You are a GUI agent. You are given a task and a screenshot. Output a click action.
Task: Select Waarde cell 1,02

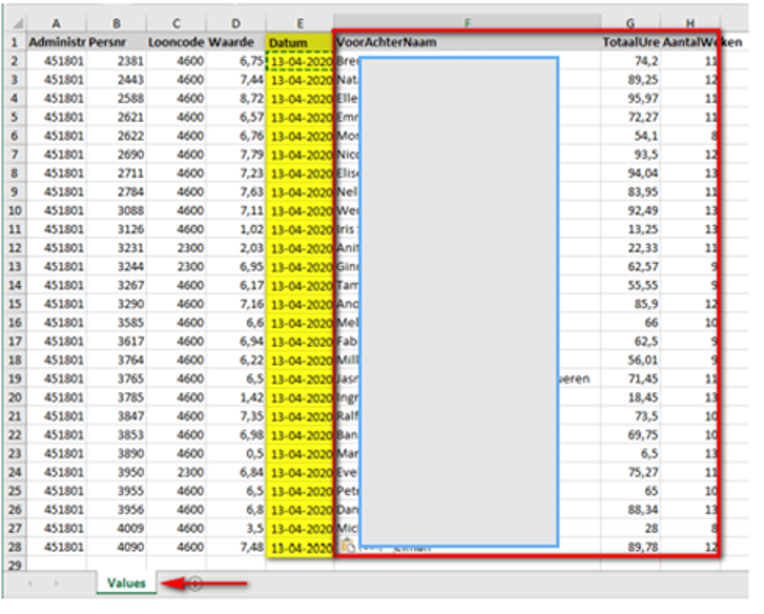[237, 230]
